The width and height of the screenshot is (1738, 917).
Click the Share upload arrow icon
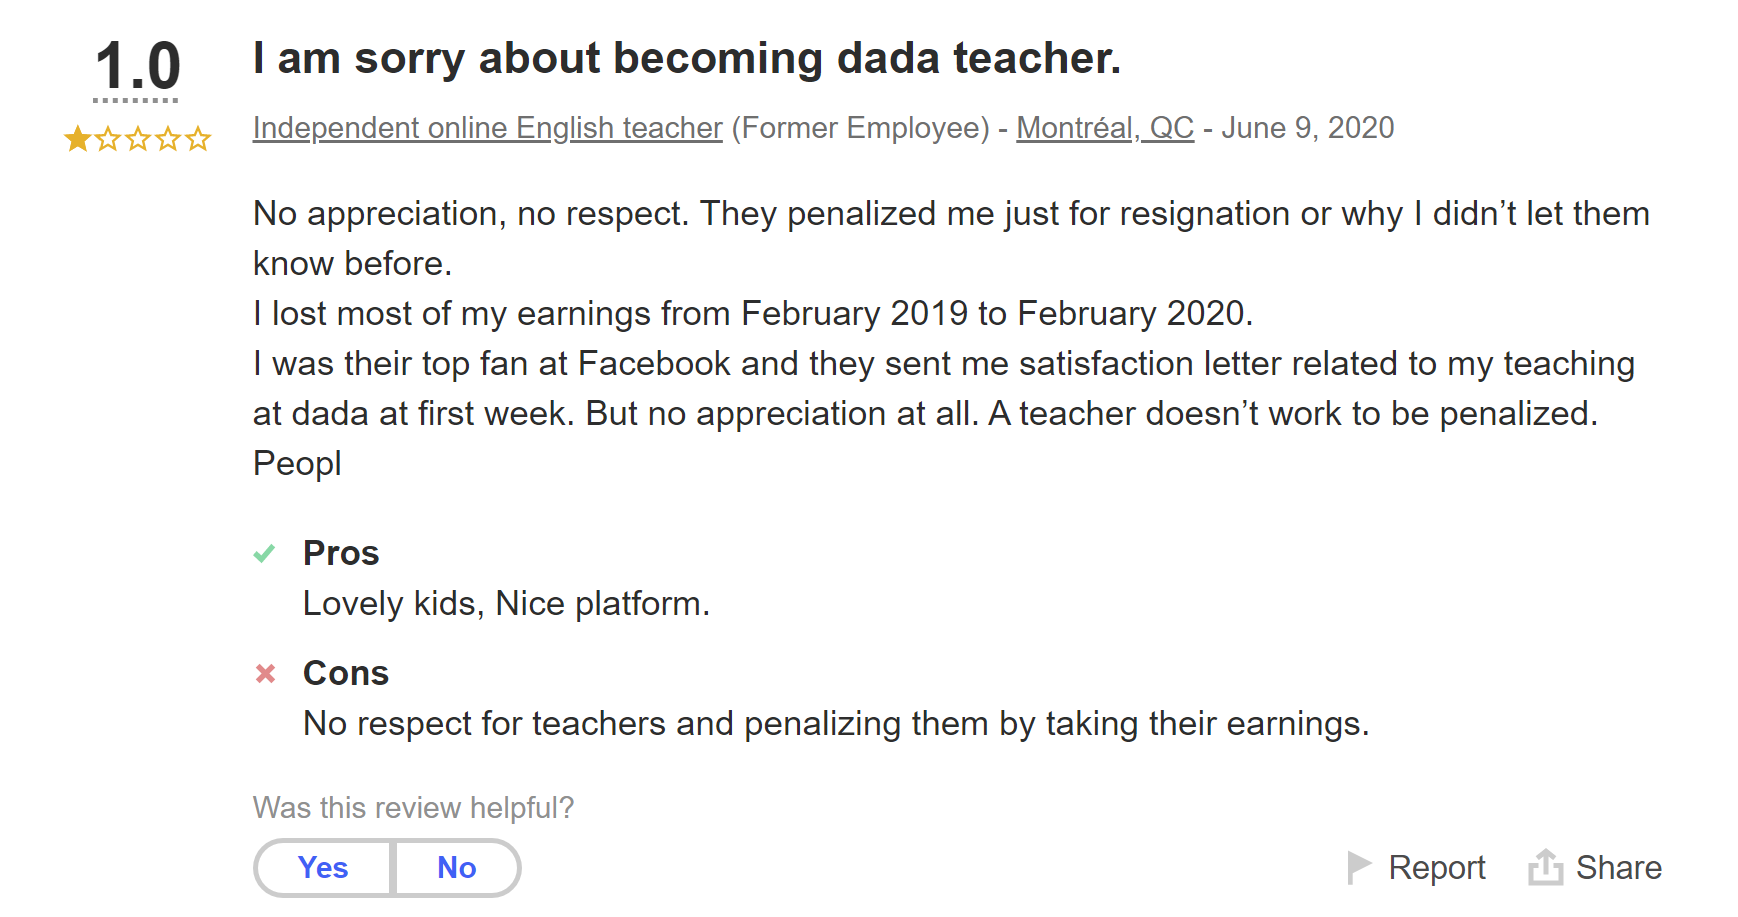point(1545,867)
